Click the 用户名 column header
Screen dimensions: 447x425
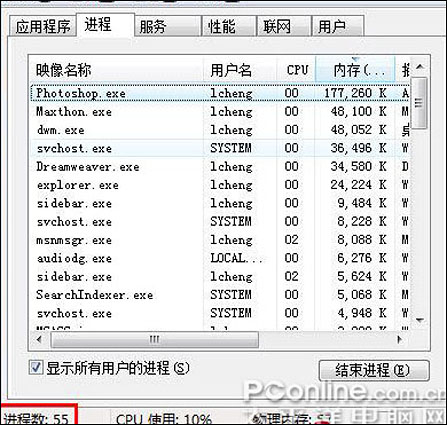click(x=240, y=70)
